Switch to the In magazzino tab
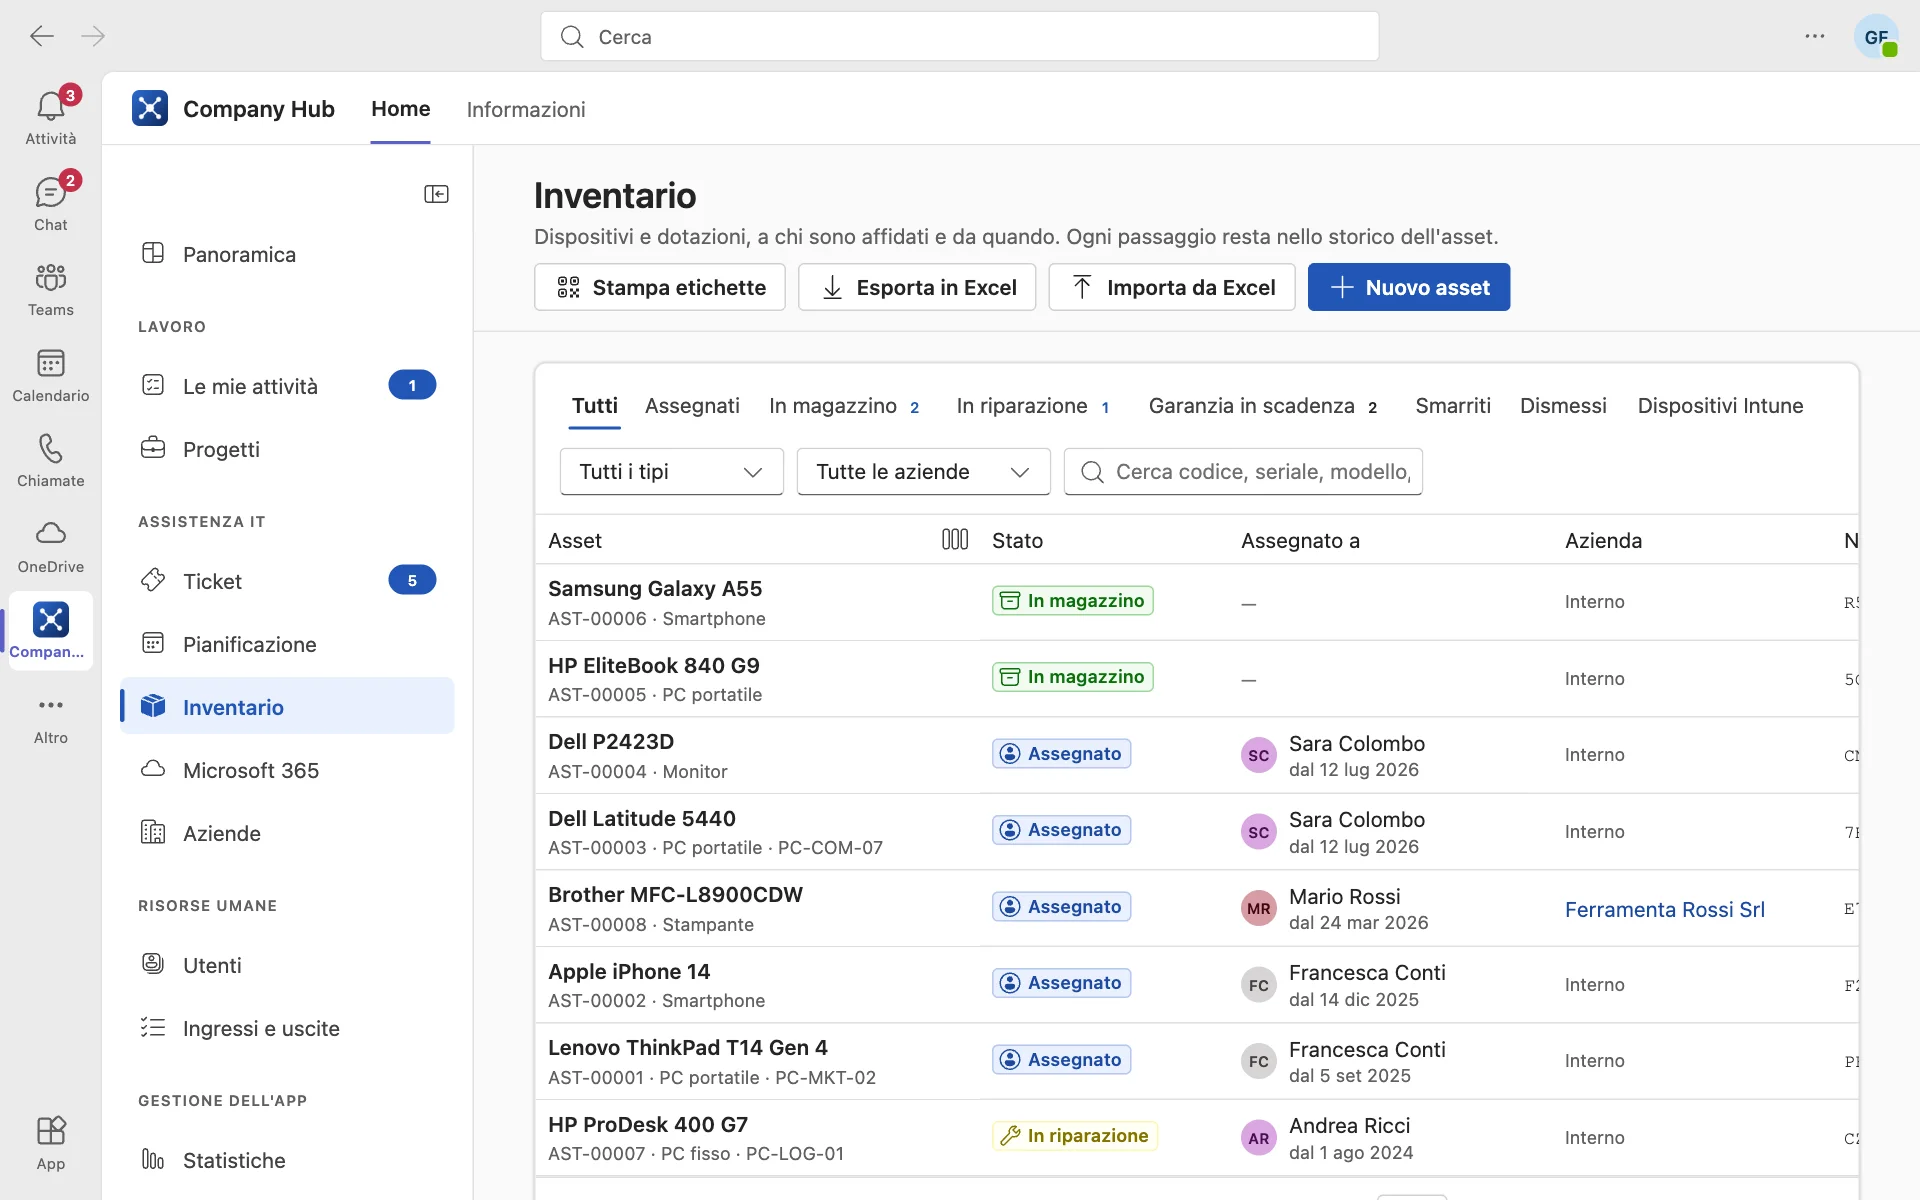The width and height of the screenshot is (1920, 1200). (x=844, y=406)
